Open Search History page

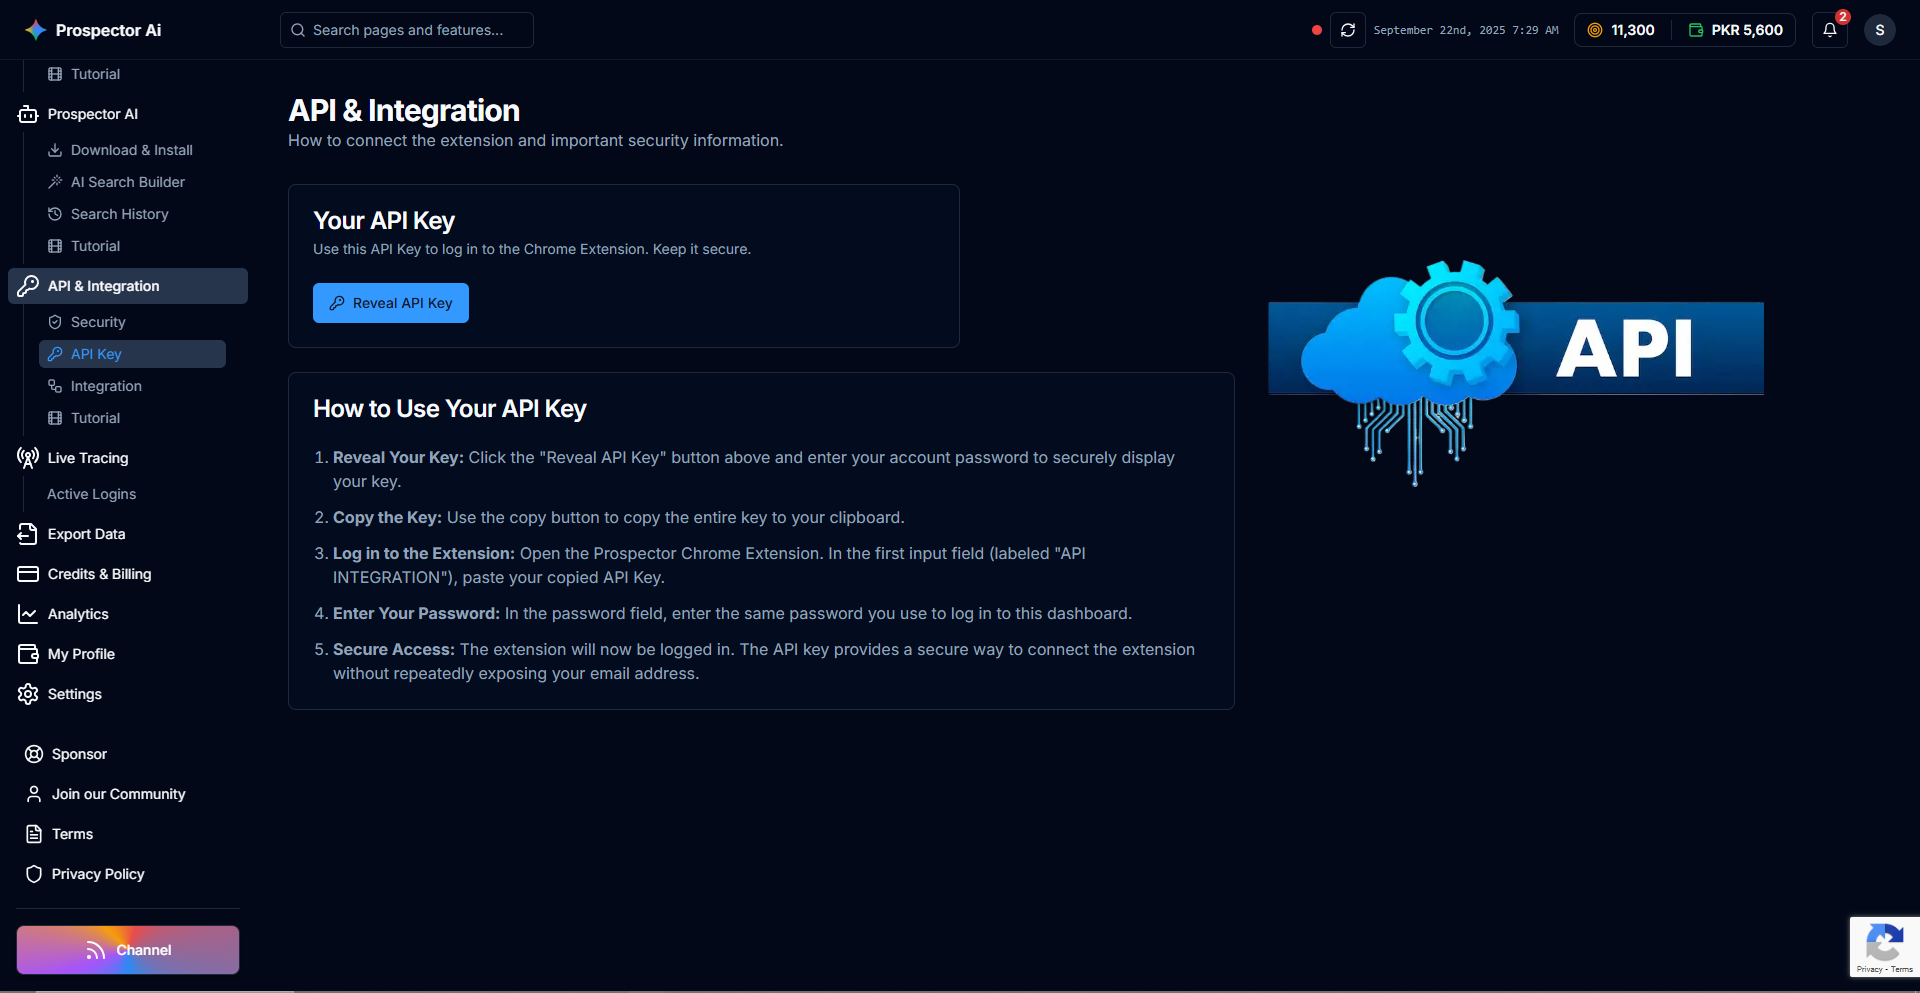tap(119, 214)
